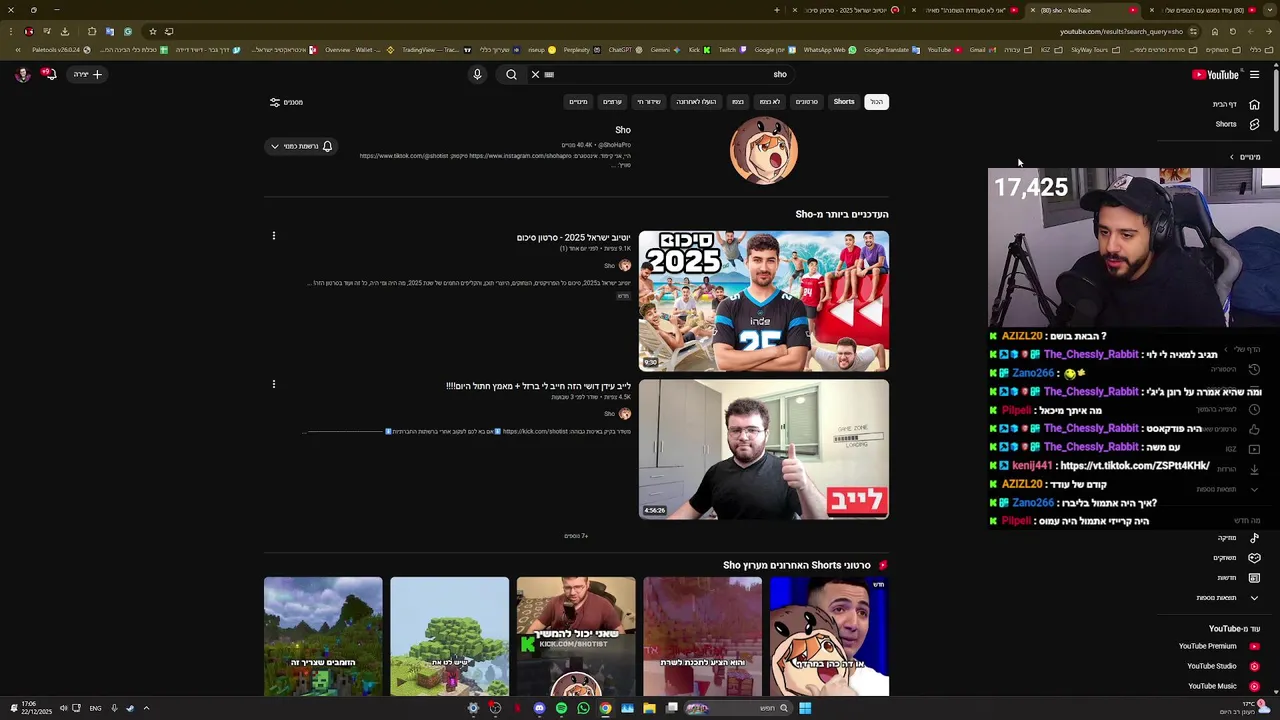Open the short with the blue background man

829,636
